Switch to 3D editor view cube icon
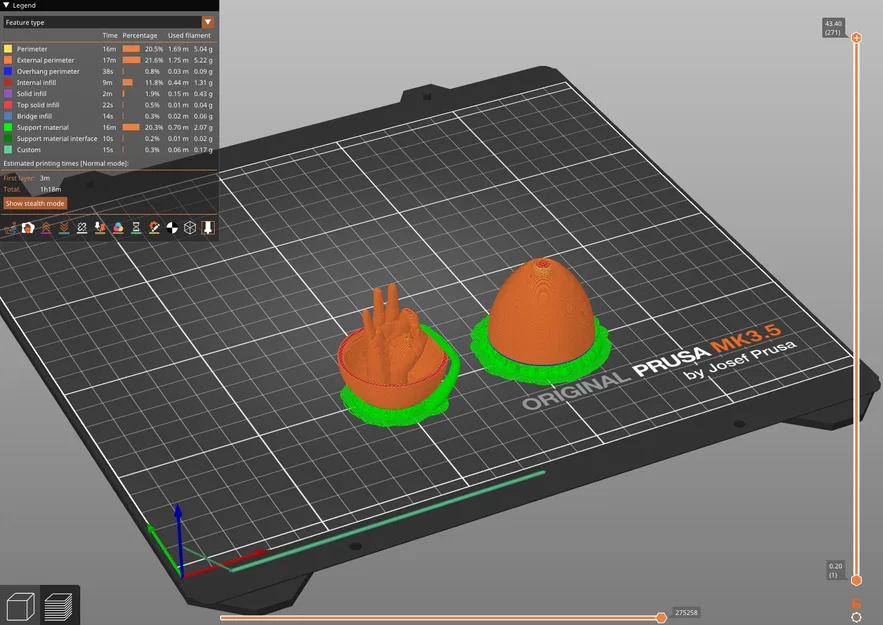883x625 pixels. (x=20, y=606)
